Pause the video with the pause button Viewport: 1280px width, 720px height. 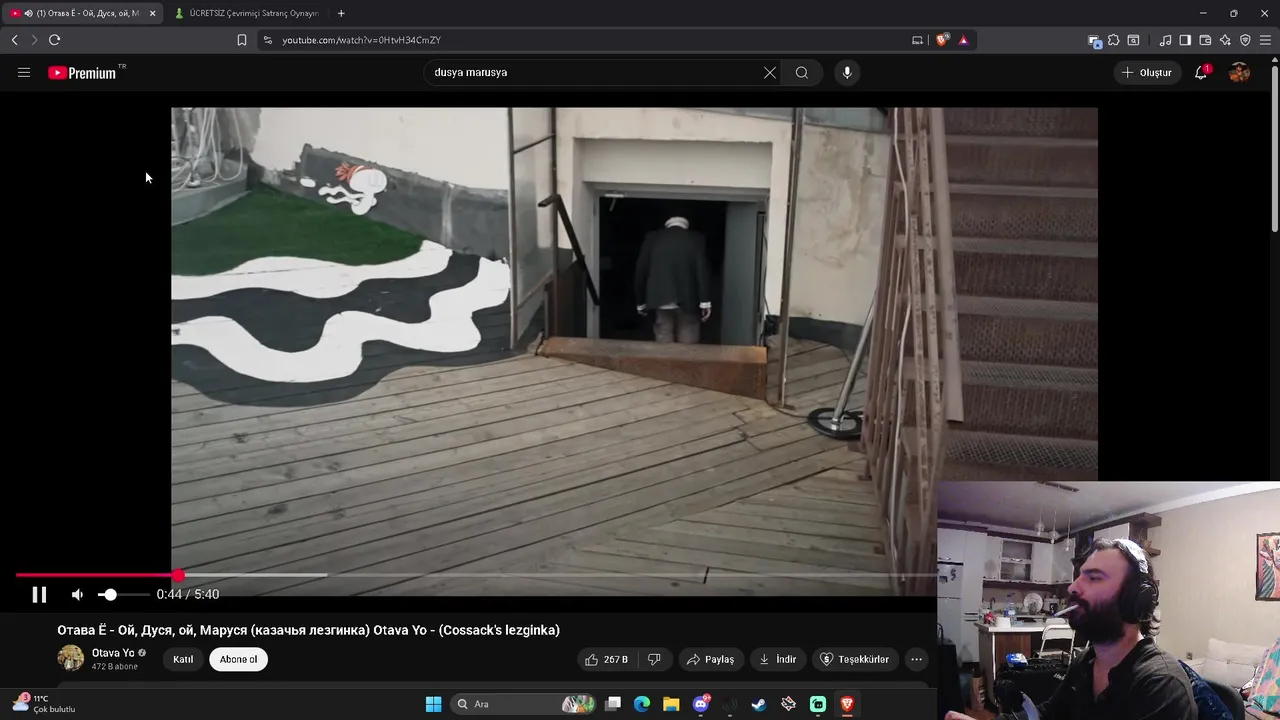(x=39, y=595)
